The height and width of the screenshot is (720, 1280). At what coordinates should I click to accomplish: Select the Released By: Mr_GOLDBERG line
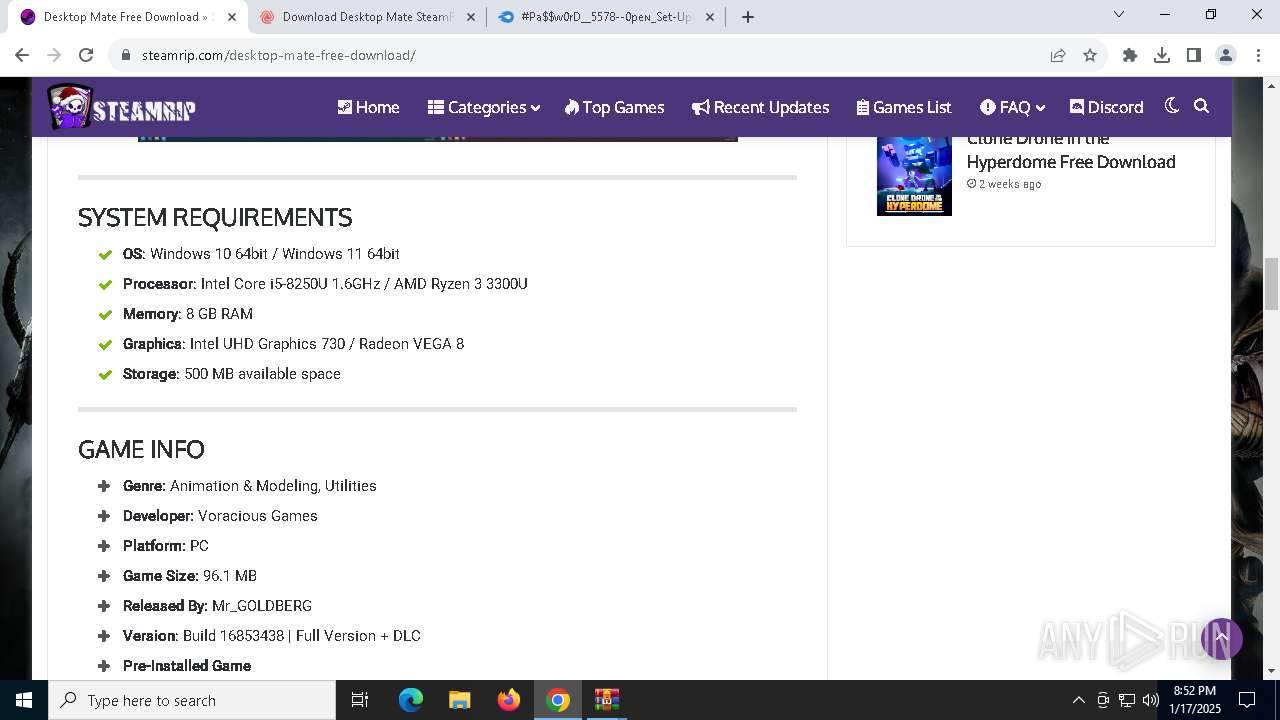(x=217, y=606)
